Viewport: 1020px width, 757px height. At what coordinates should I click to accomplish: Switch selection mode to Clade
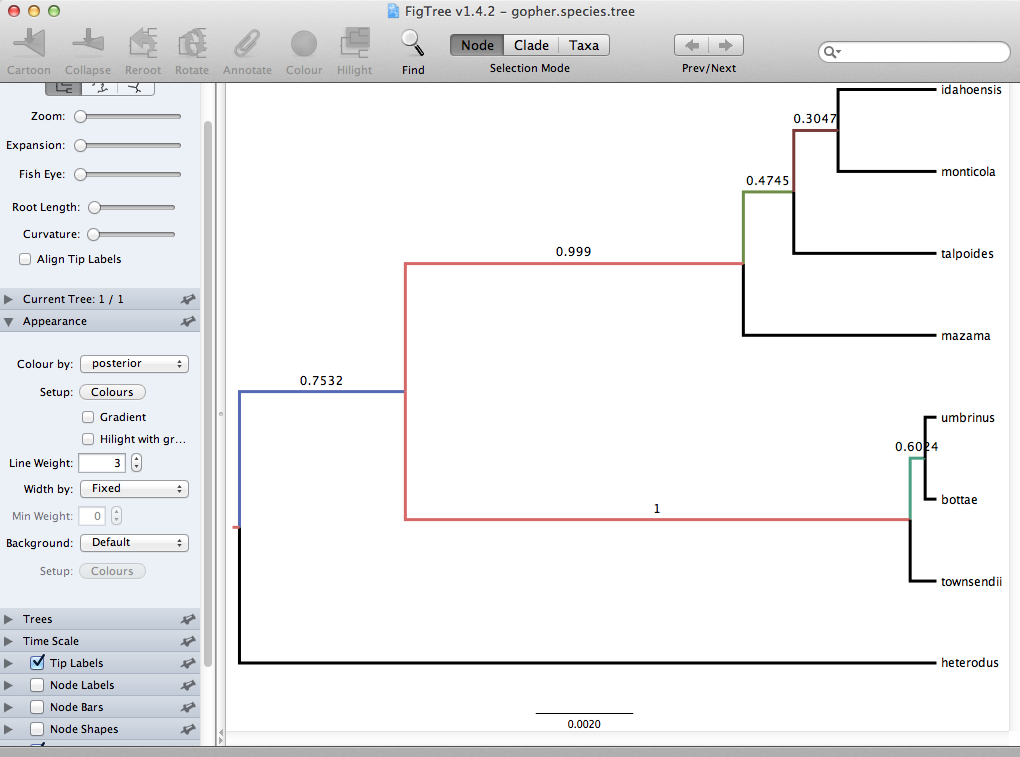click(531, 45)
